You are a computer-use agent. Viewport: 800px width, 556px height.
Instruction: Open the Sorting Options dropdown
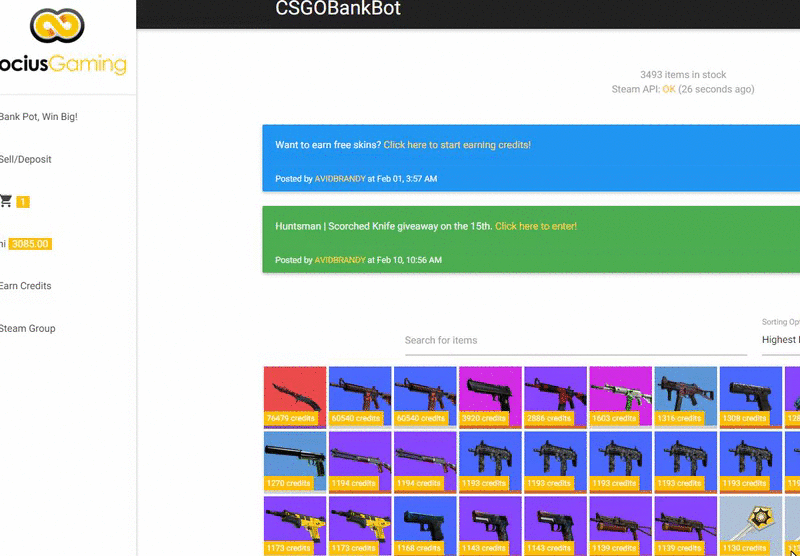pos(781,340)
